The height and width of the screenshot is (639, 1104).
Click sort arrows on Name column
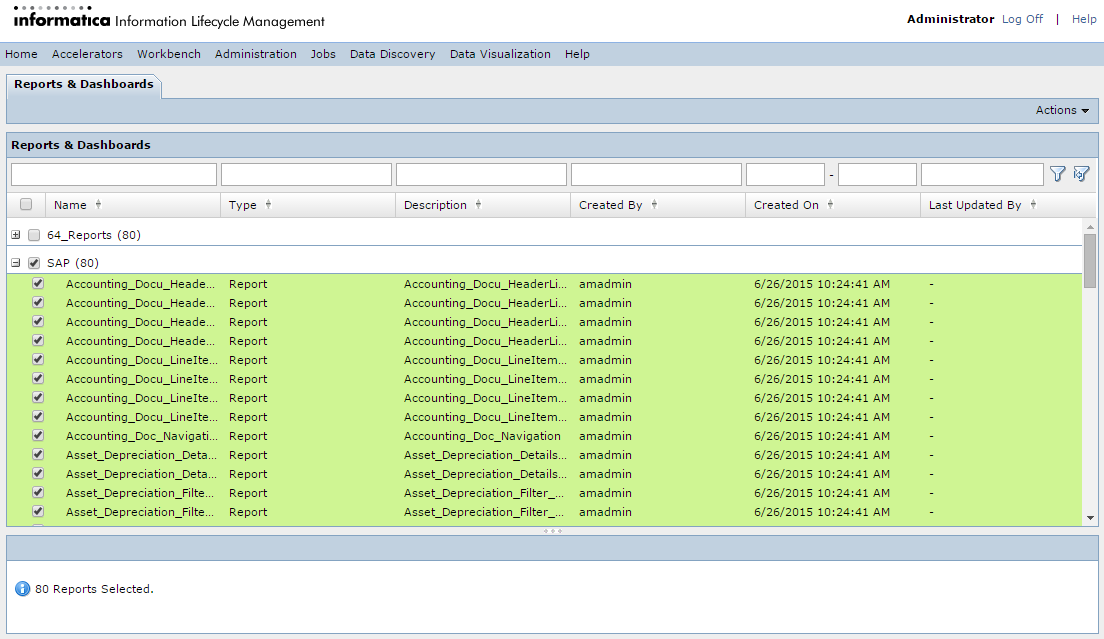(98, 205)
